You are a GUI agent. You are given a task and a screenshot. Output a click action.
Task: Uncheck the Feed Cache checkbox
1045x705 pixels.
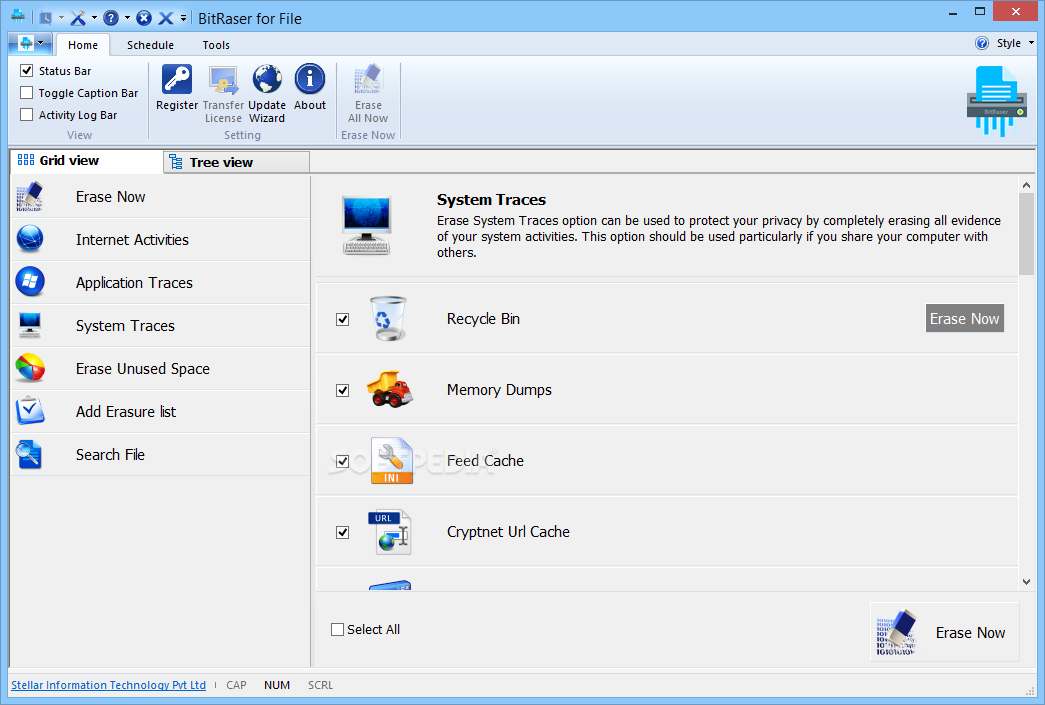tap(343, 461)
